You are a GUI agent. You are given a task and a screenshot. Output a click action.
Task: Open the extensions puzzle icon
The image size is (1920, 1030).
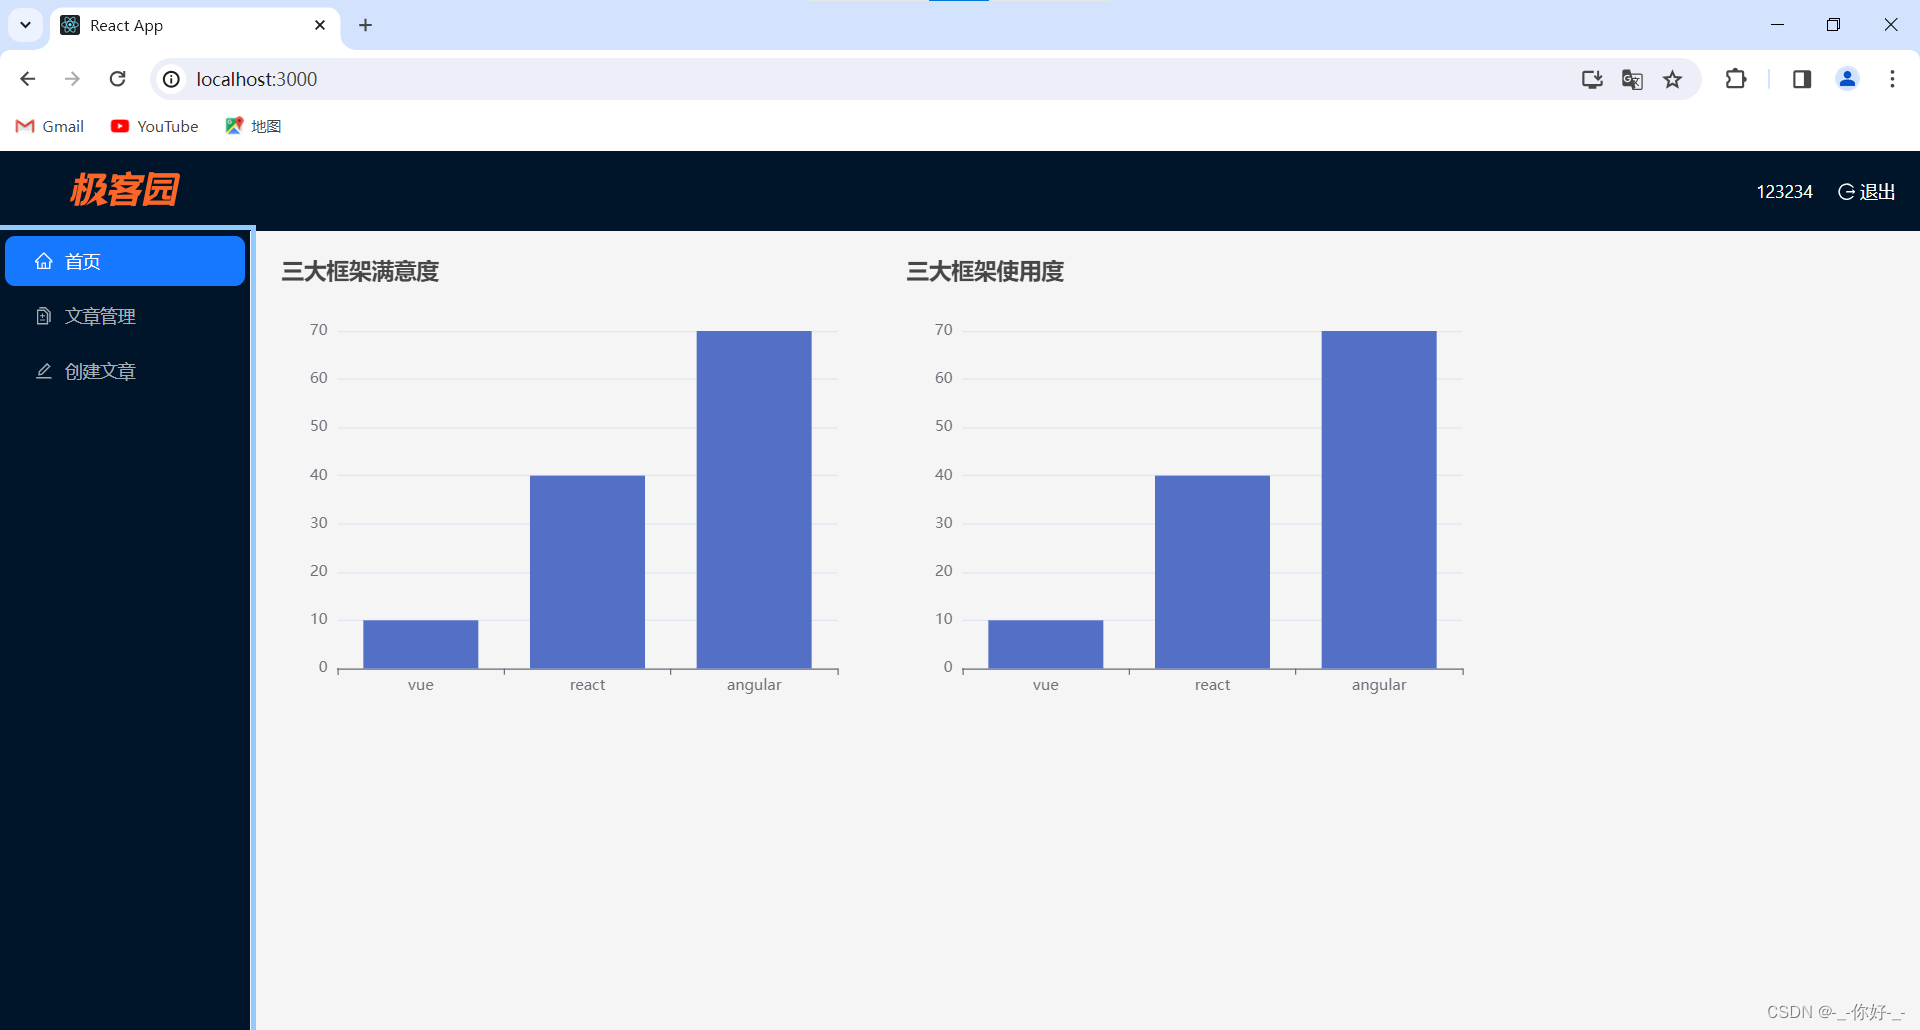coord(1736,79)
